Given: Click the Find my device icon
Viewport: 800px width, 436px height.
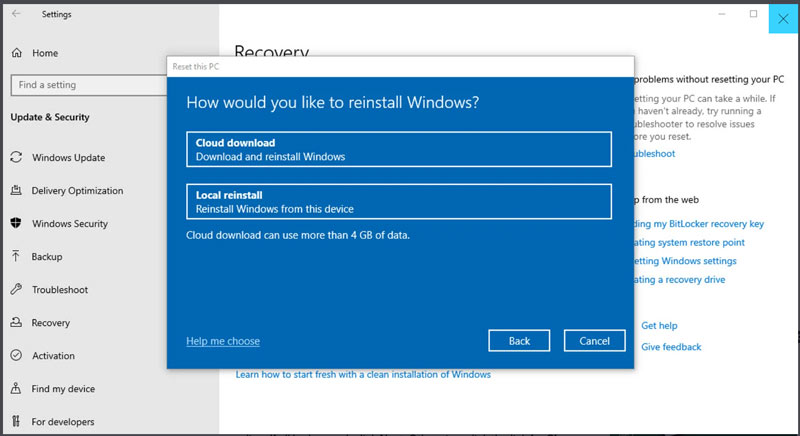Looking at the screenshot, I should tap(16, 388).
